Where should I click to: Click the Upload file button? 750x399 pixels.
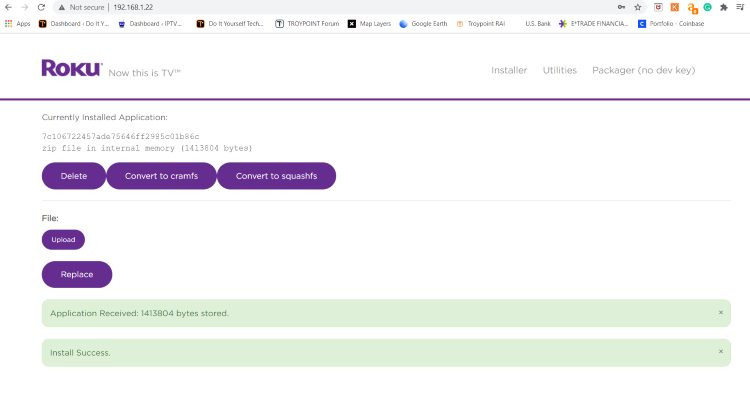point(63,240)
